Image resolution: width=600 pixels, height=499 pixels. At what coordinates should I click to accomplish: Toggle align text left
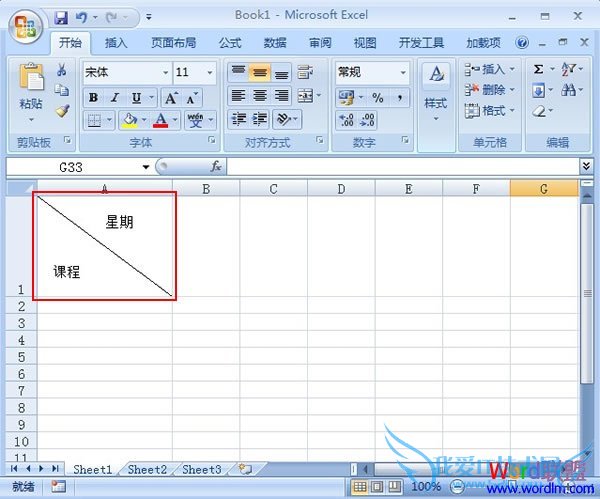coord(238,96)
